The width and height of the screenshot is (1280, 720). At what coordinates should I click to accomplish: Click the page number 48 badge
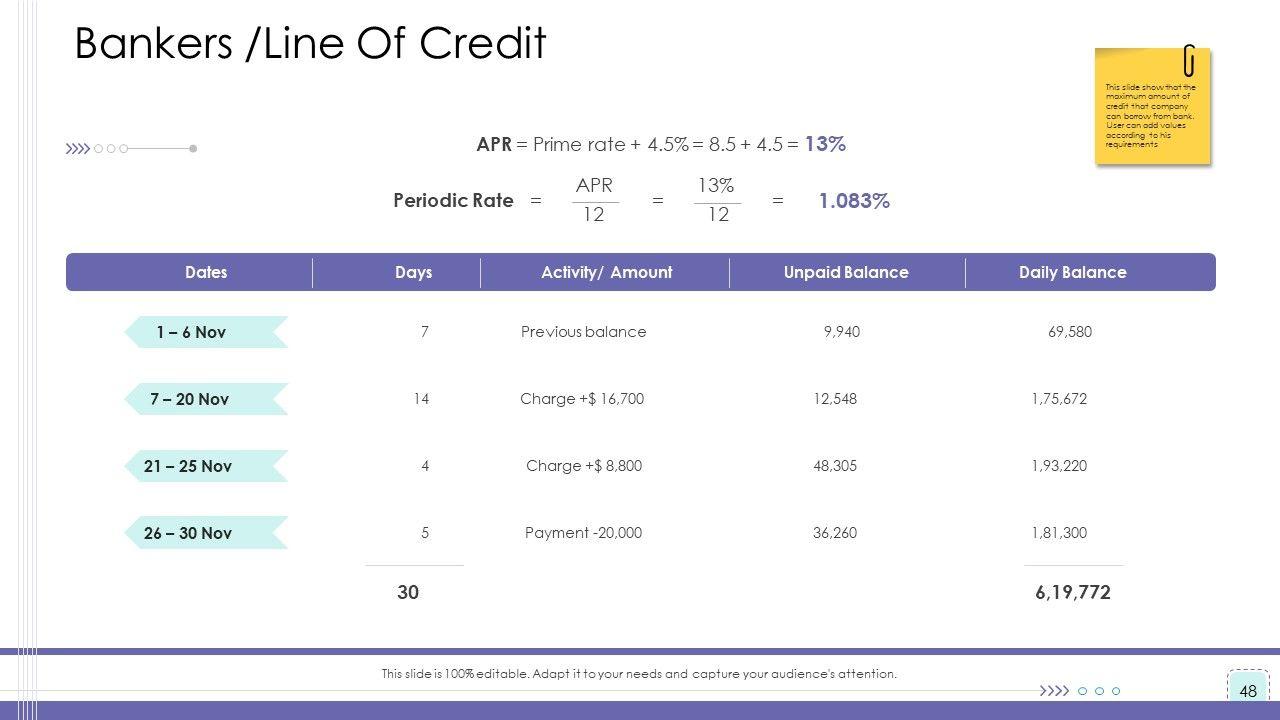pyautogui.click(x=1248, y=690)
